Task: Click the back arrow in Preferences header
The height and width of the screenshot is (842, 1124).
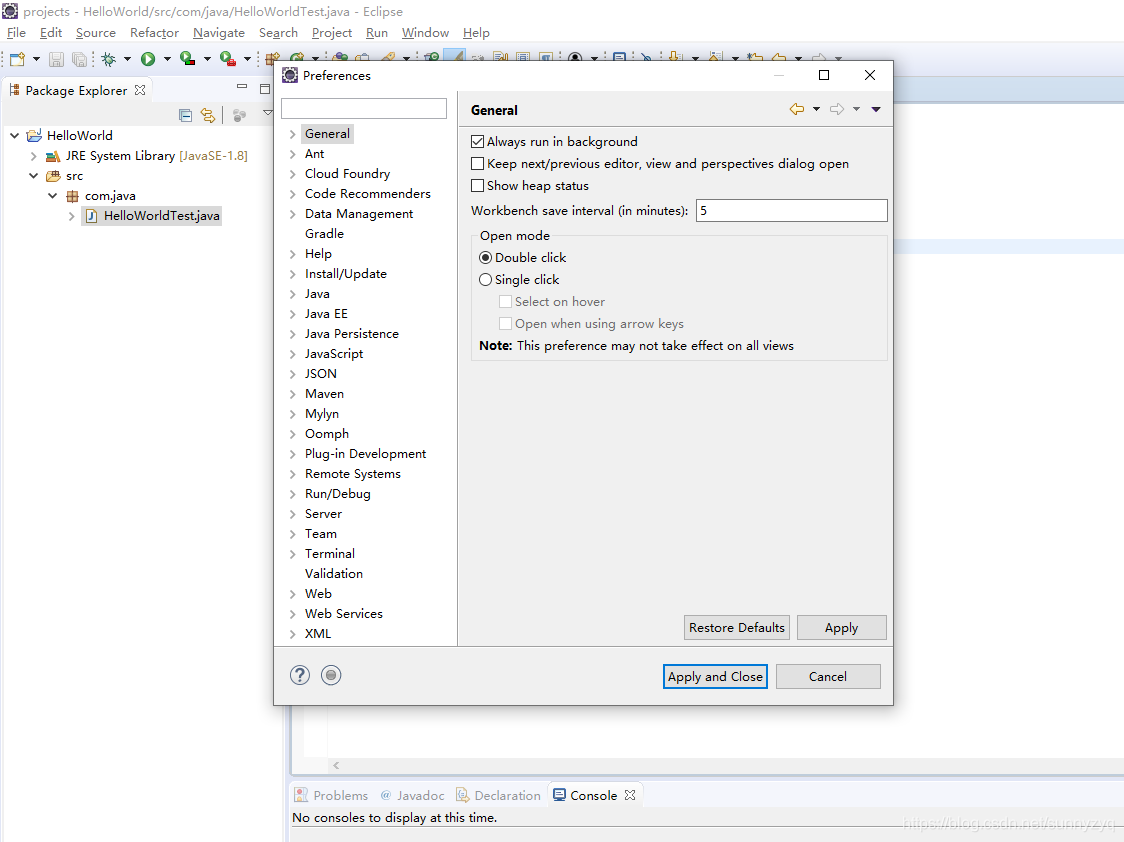Action: tap(796, 109)
